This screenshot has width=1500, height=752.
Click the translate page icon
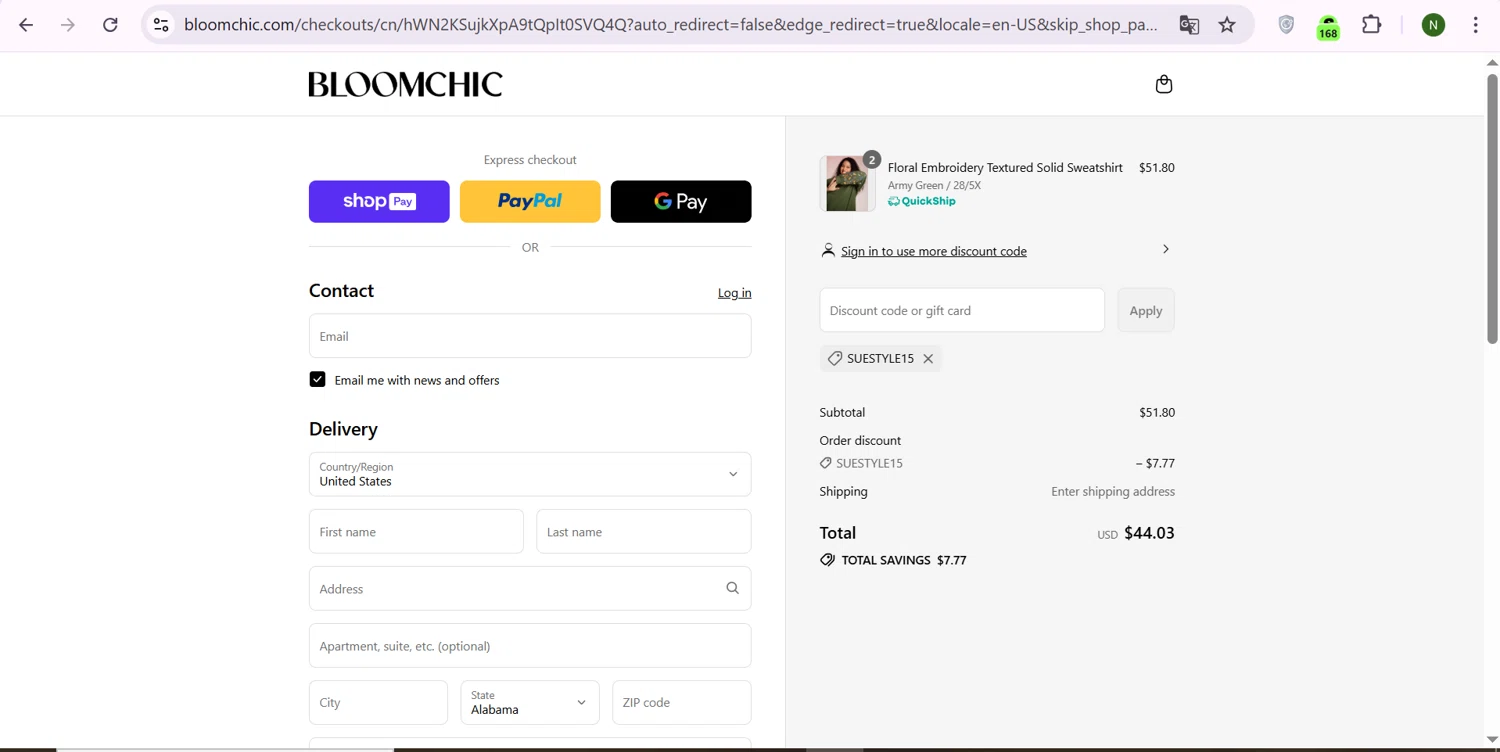[x=1189, y=25]
